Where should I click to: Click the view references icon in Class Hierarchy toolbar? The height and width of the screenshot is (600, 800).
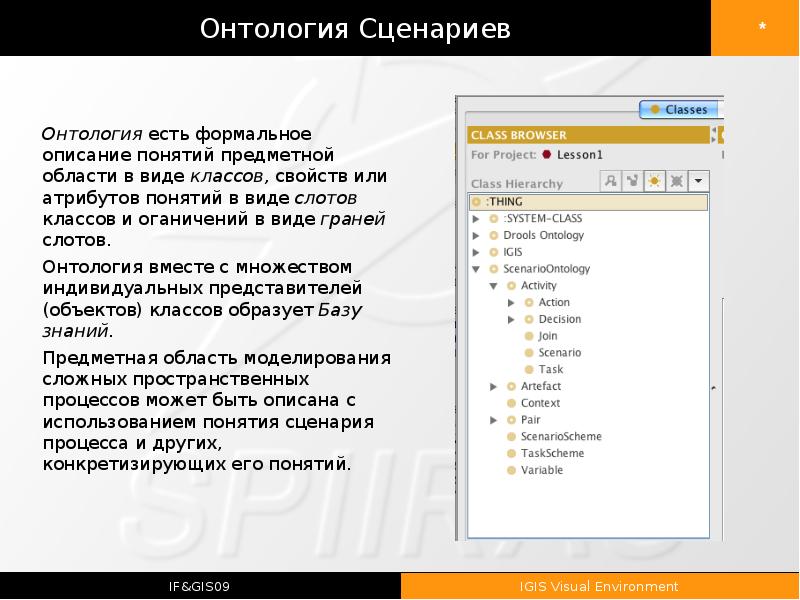pos(632,181)
